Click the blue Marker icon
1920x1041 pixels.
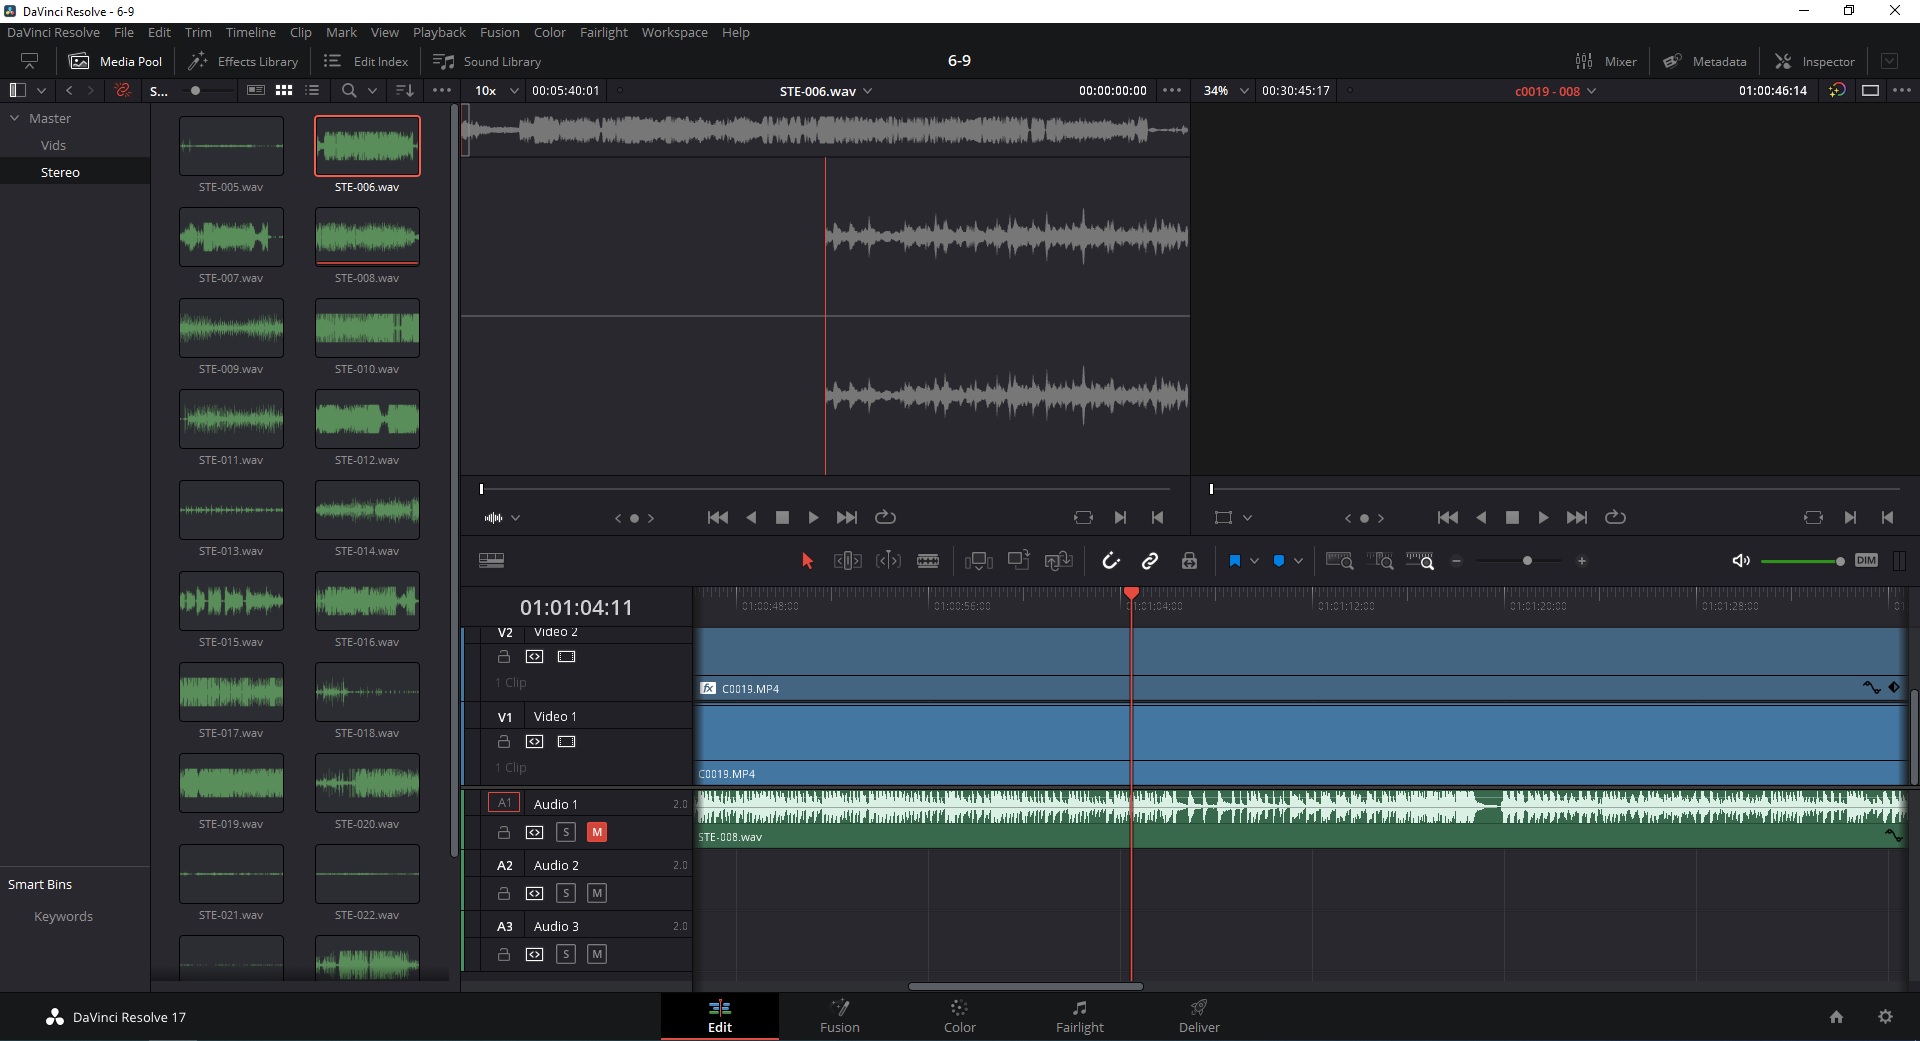click(1278, 561)
